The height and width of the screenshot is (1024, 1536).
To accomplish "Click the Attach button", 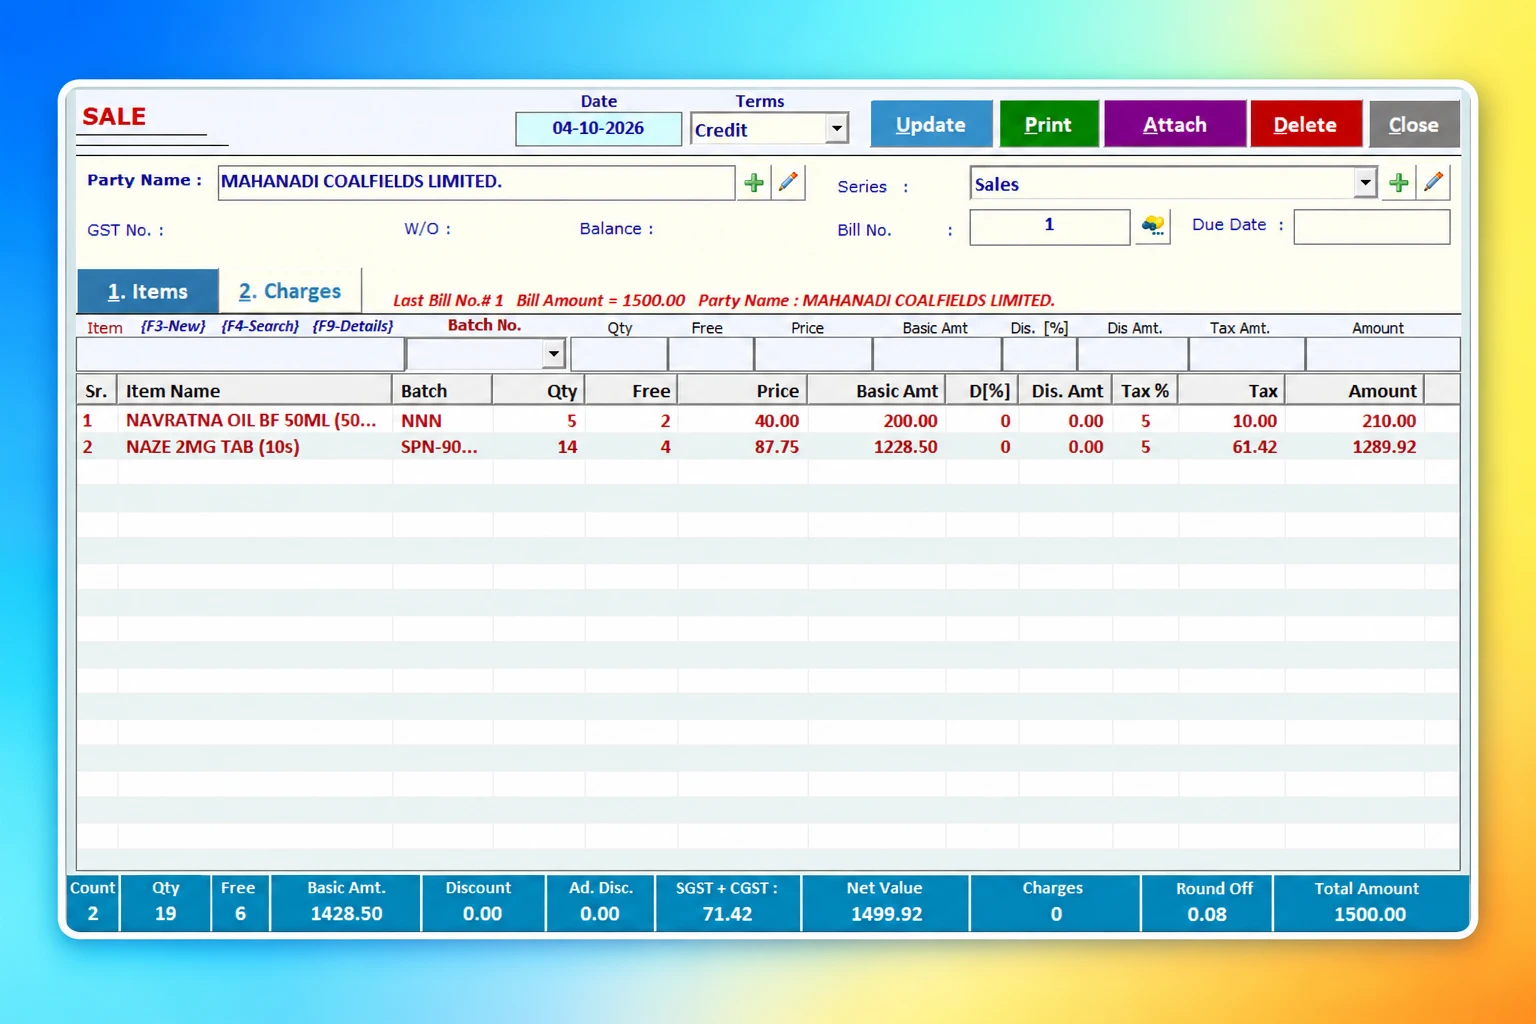I will (1175, 124).
